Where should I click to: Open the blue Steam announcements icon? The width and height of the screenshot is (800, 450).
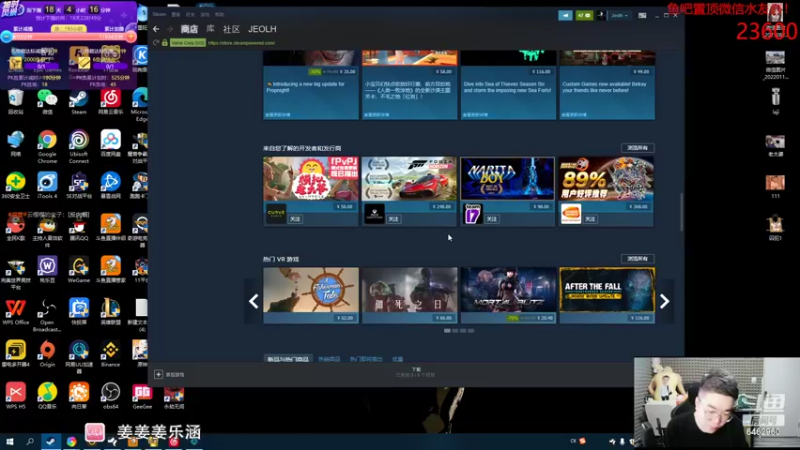[565, 15]
